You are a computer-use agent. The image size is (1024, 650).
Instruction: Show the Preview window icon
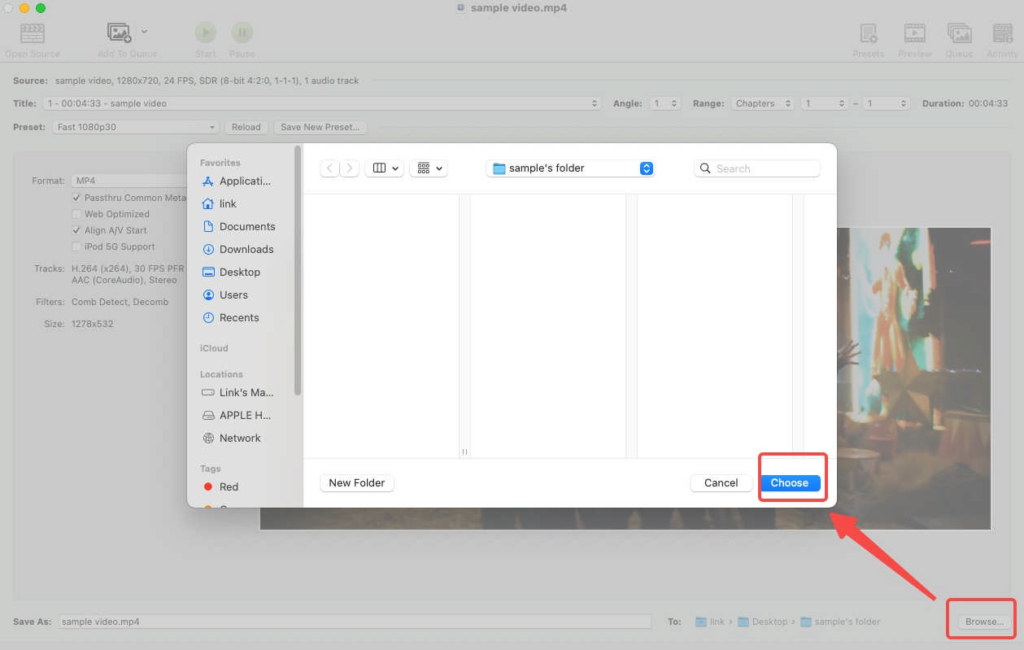914,32
